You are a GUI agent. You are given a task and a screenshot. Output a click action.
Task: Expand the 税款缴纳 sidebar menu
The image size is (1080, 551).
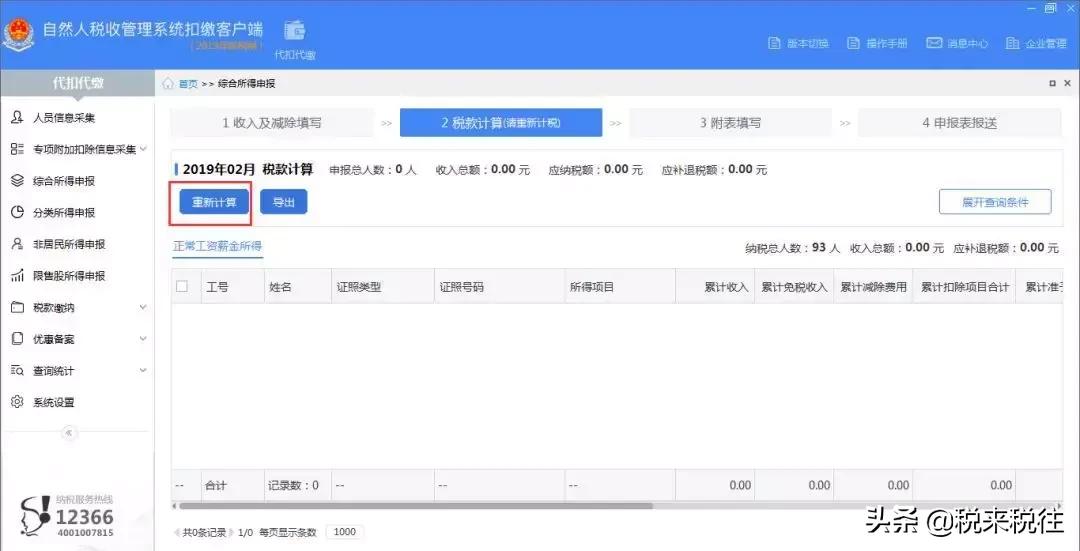click(x=77, y=308)
